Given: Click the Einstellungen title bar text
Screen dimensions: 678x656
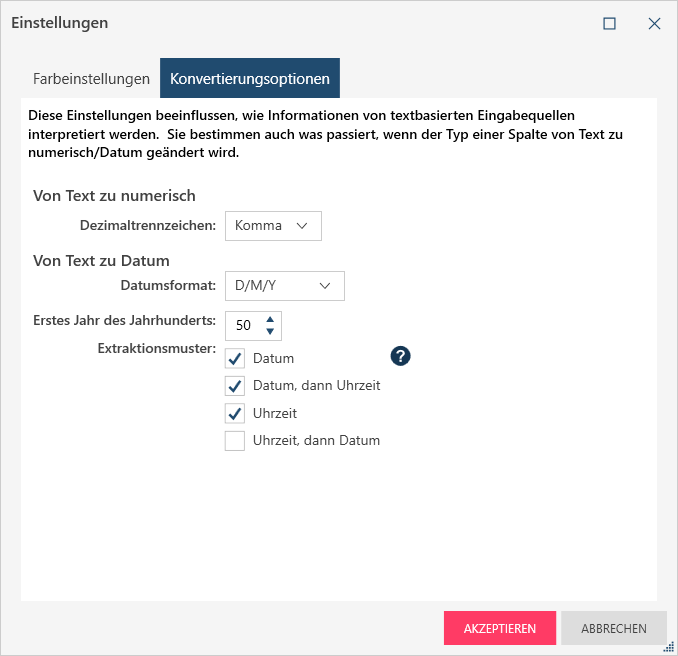Looking at the screenshot, I should tap(60, 23).
